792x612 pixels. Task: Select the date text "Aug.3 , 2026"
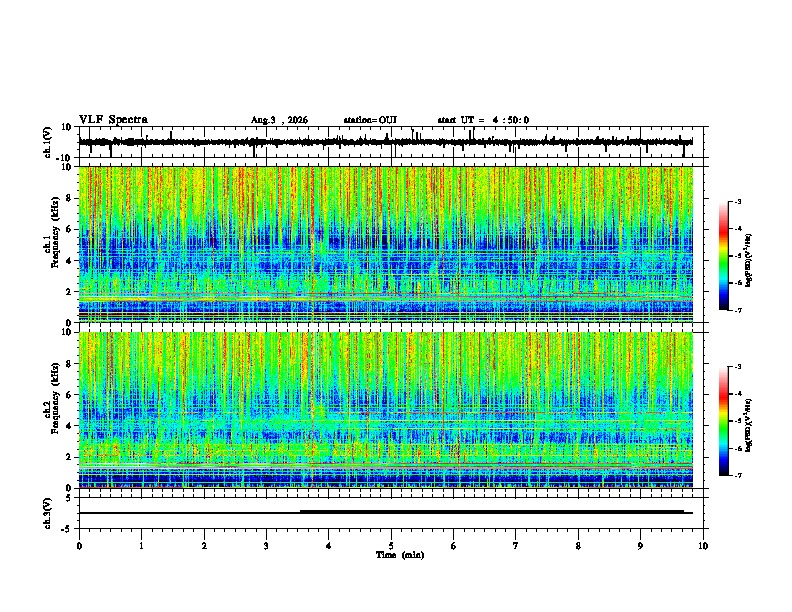[x=279, y=120]
